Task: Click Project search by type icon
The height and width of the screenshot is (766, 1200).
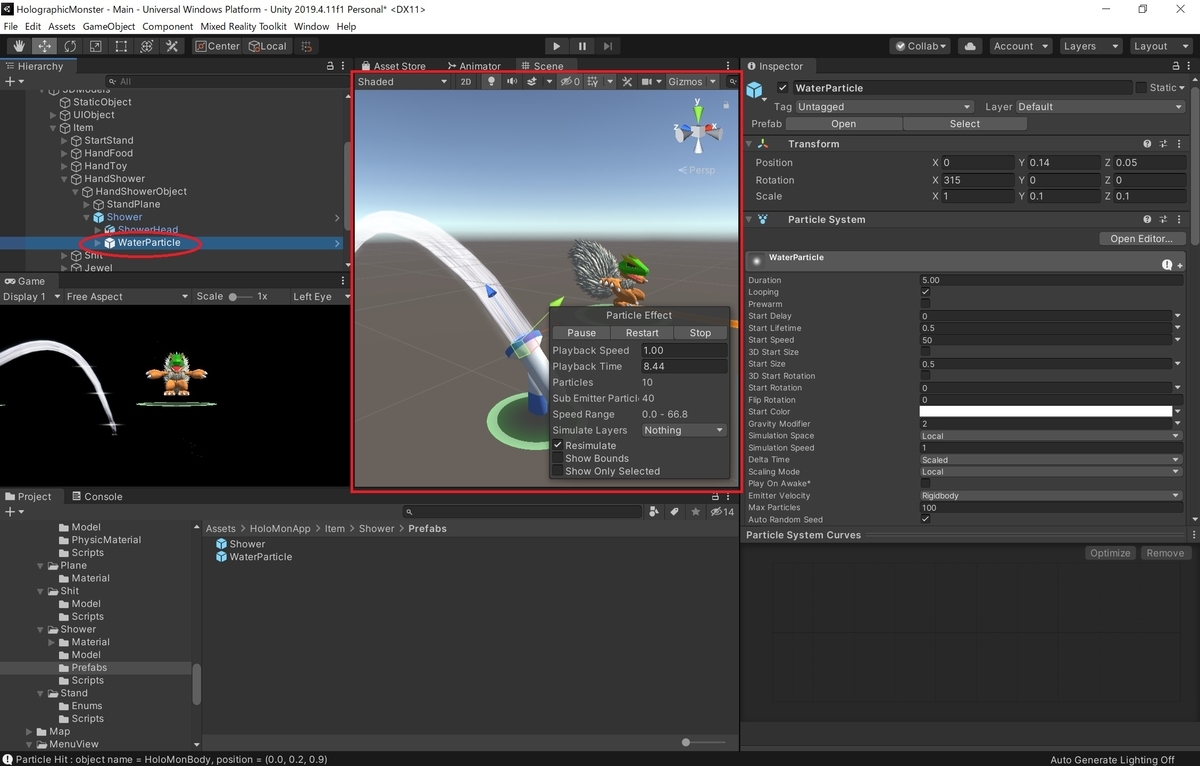Action: [654, 512]
